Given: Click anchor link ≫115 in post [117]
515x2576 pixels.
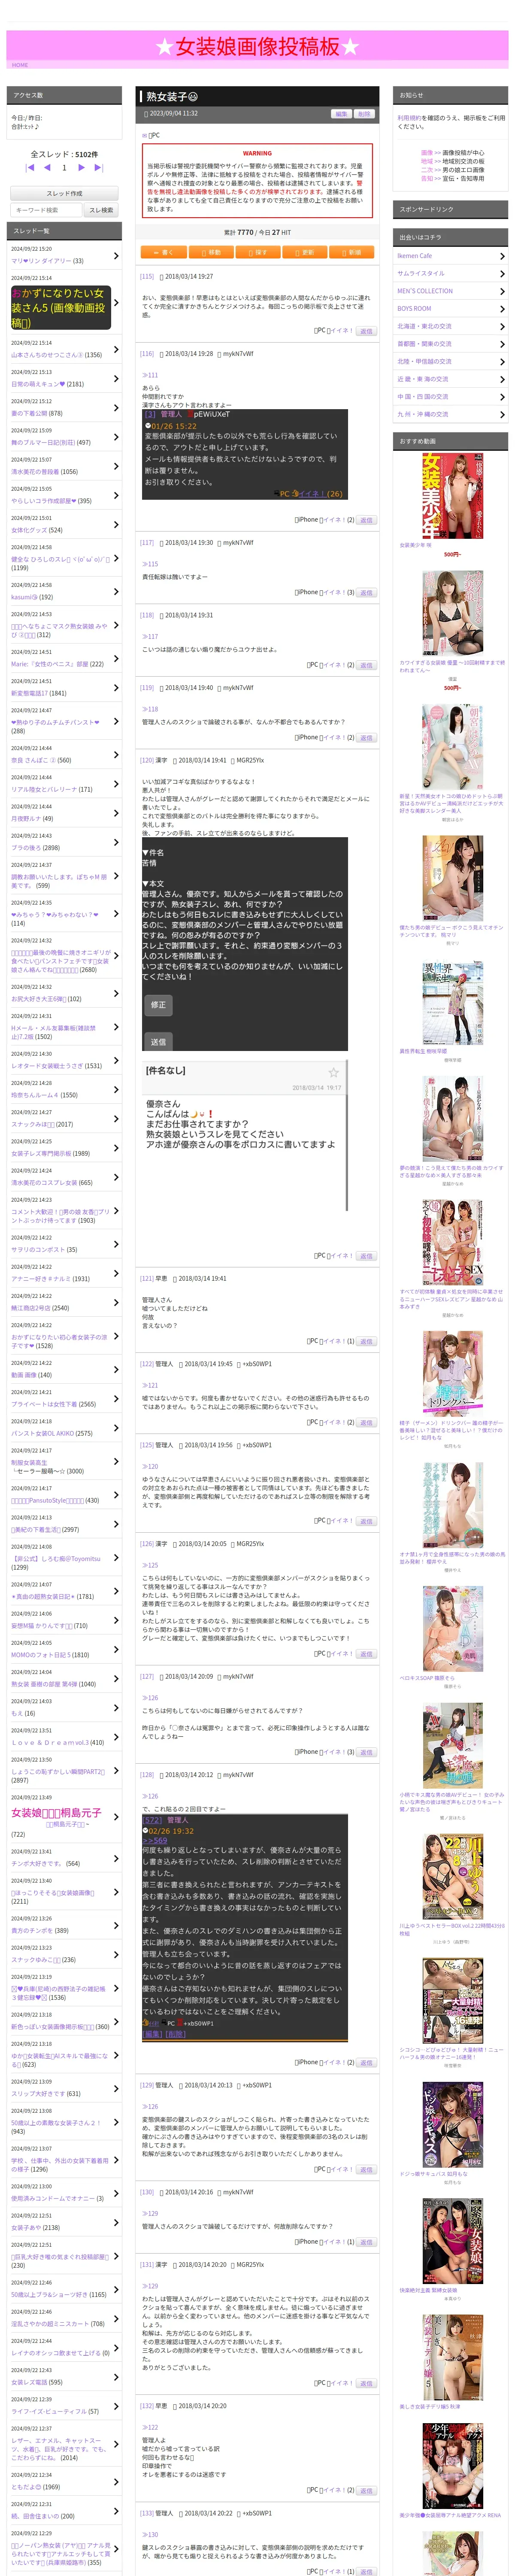Looking at the screenshot, I should [150, 564].
